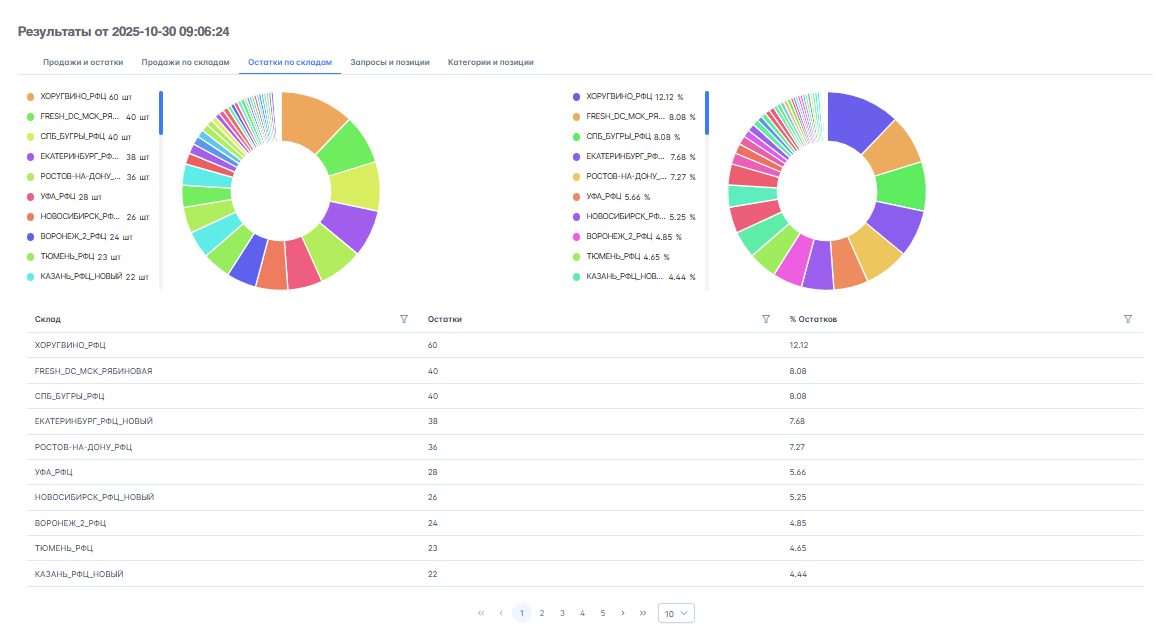Viewport: 1174px width, 644px height.
Task: Go to page 3 of results
Action: click(x=562, y=613)
